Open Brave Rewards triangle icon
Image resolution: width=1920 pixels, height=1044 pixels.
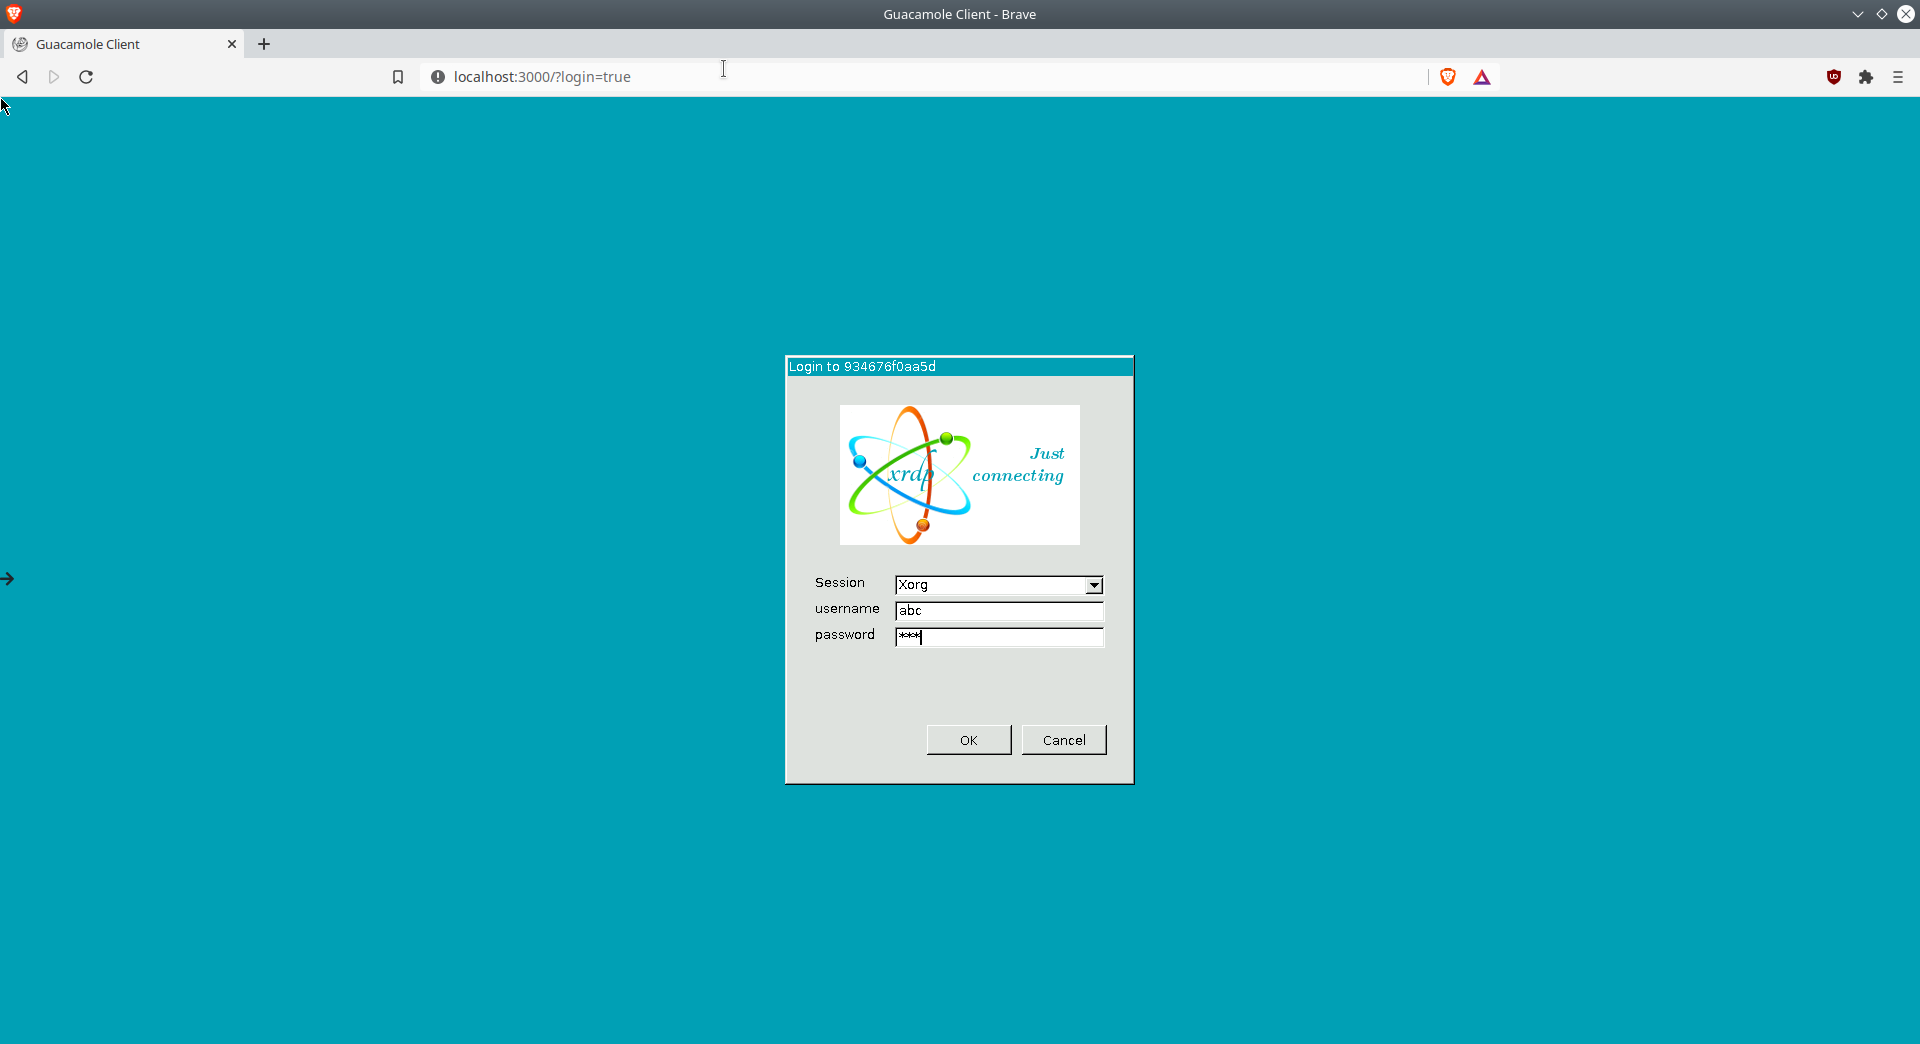tap(1482, 77)
